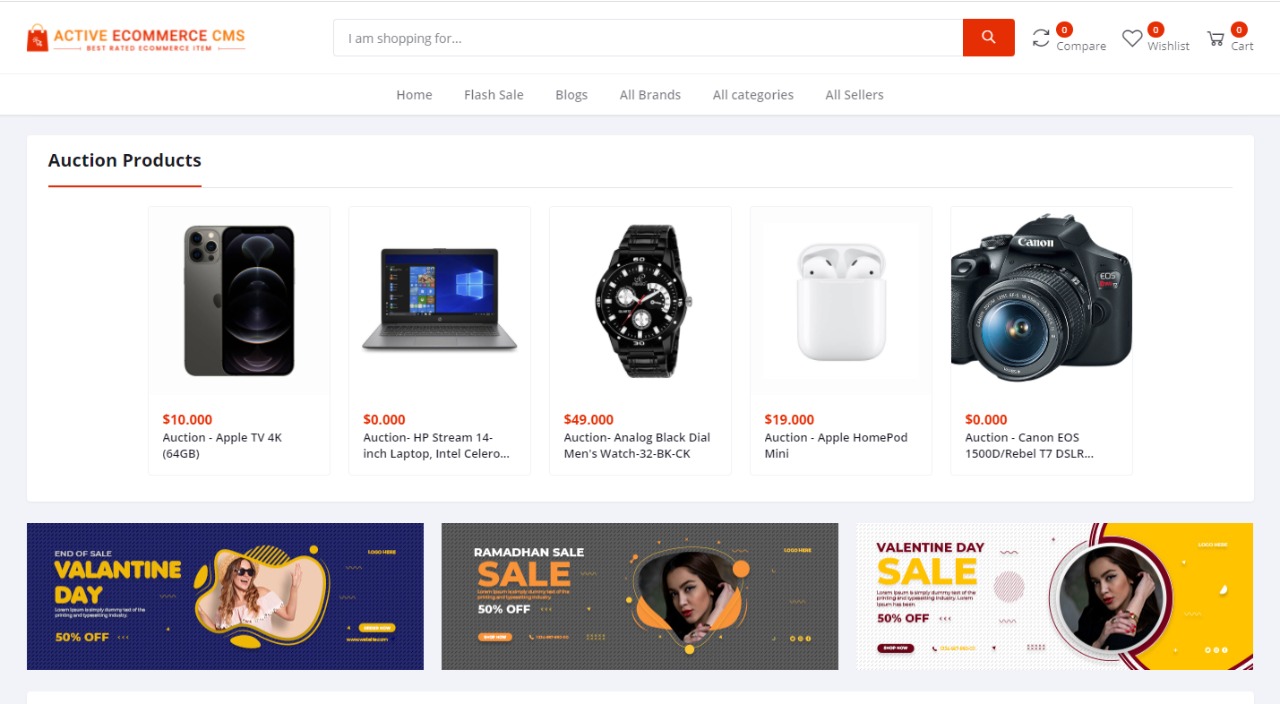Click the Active Ecommerce CMS logo

[136, 38]
